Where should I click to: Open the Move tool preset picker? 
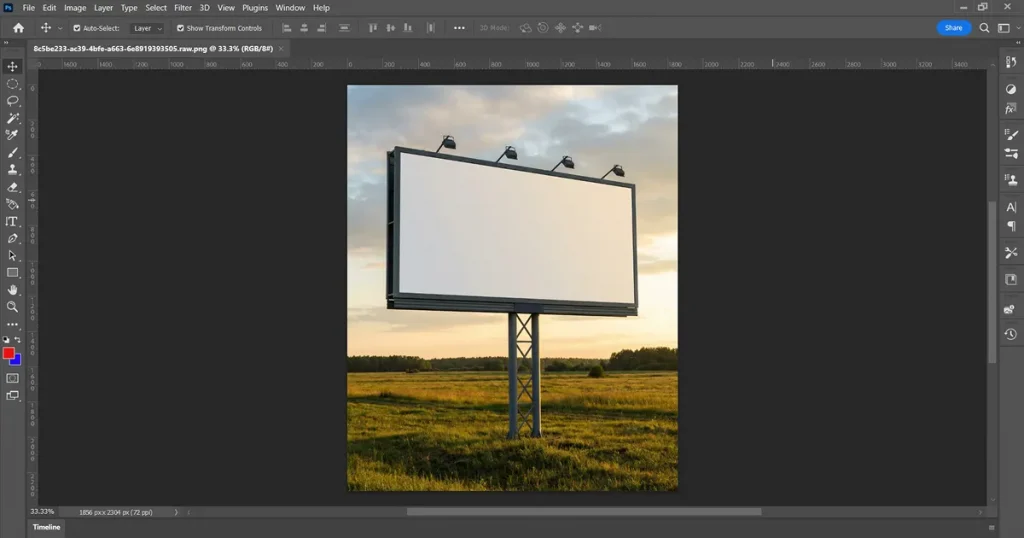point(60,28)
